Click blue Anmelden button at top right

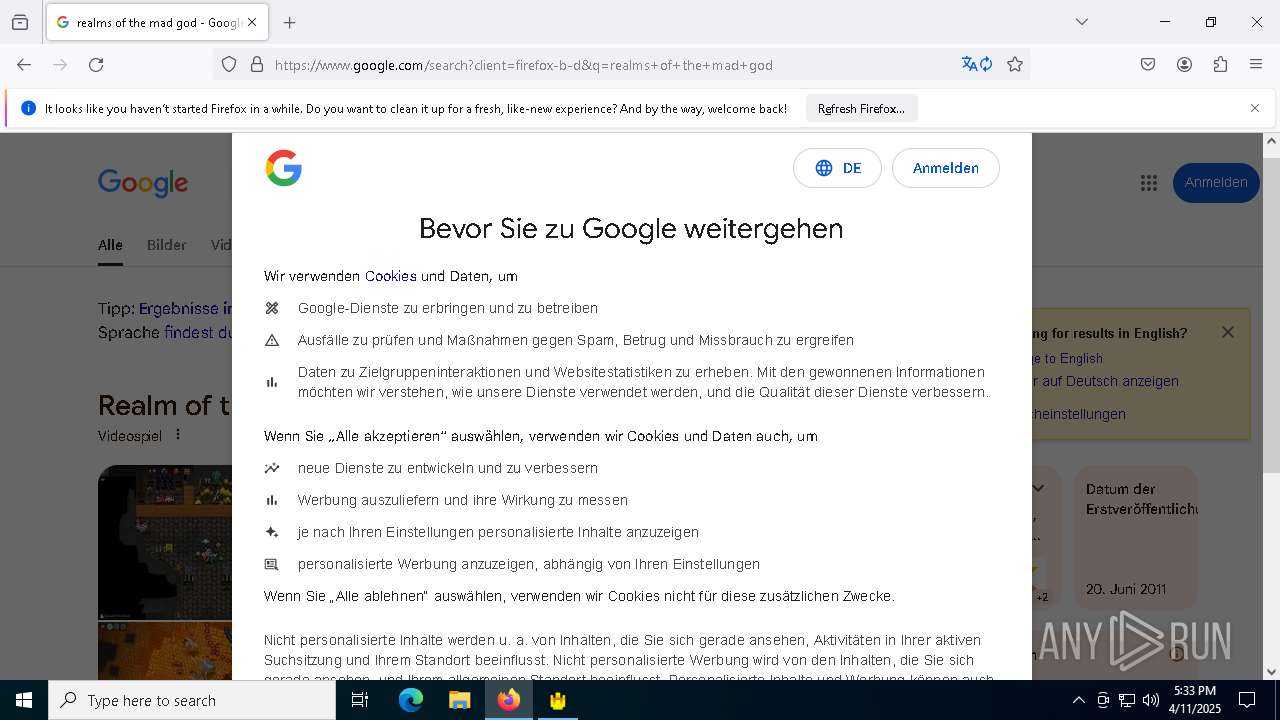coord(1216,183)
